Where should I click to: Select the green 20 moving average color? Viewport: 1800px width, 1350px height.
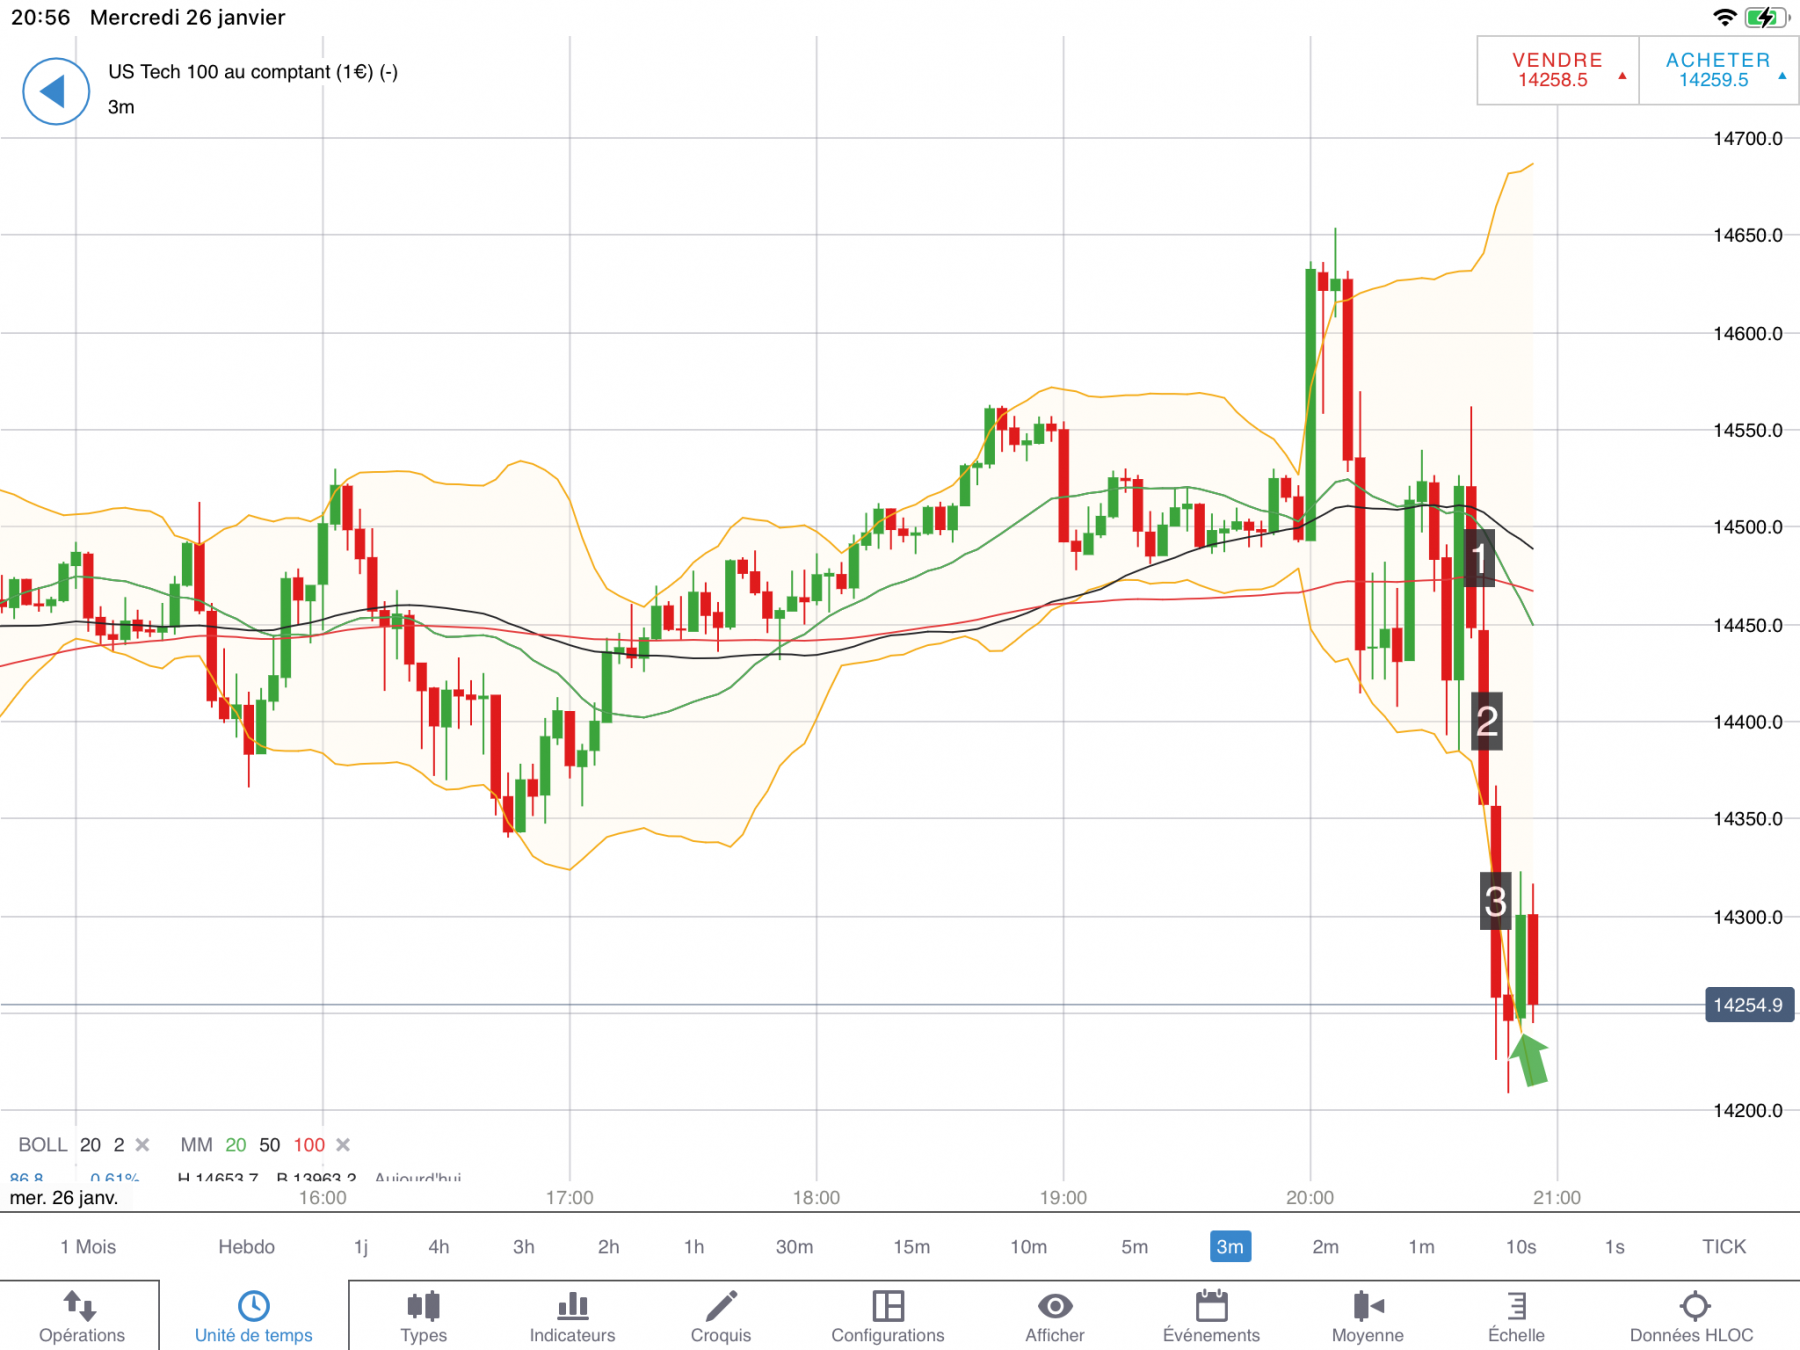235,1145
